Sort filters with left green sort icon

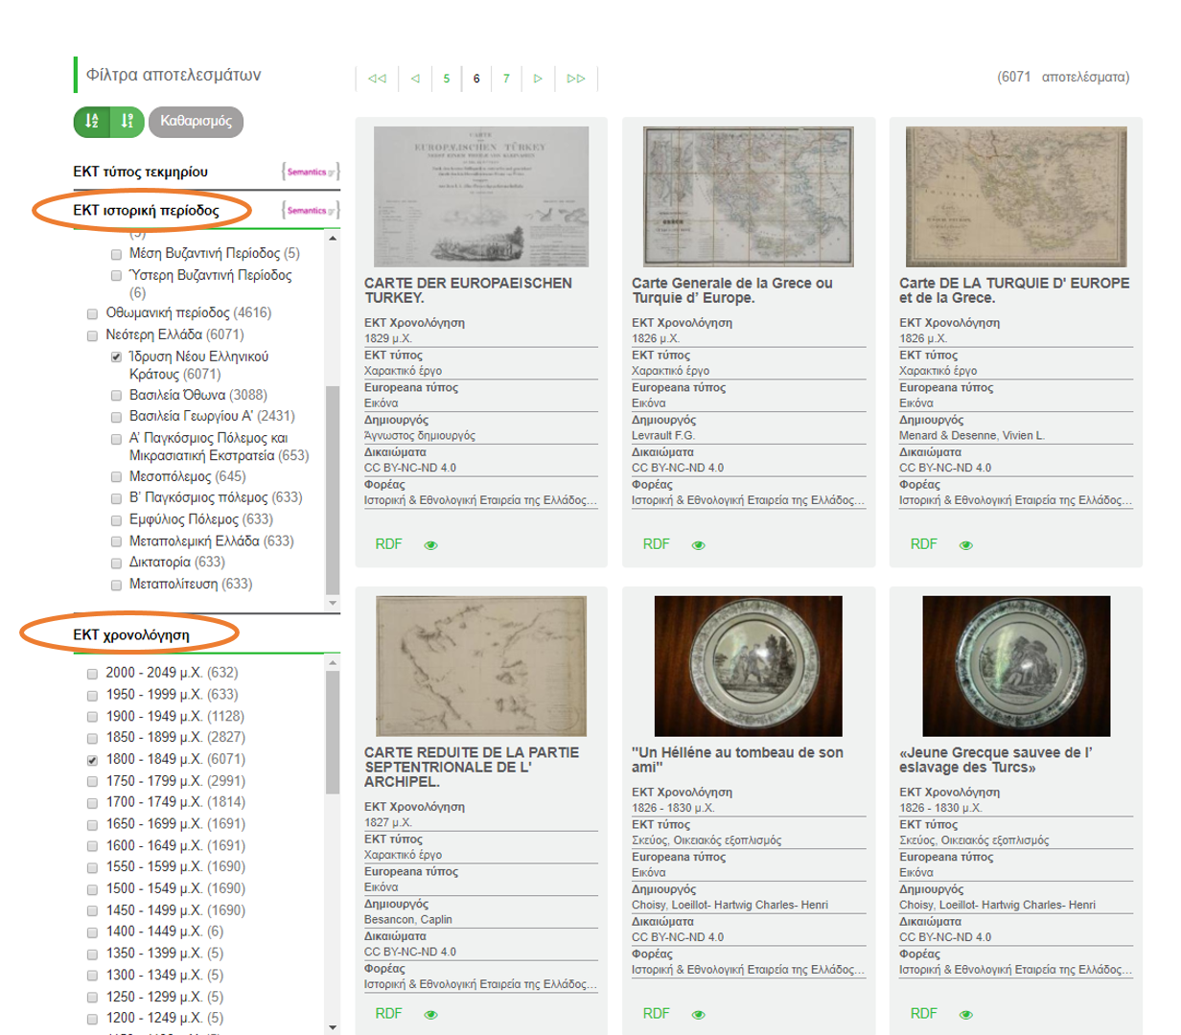92,121
